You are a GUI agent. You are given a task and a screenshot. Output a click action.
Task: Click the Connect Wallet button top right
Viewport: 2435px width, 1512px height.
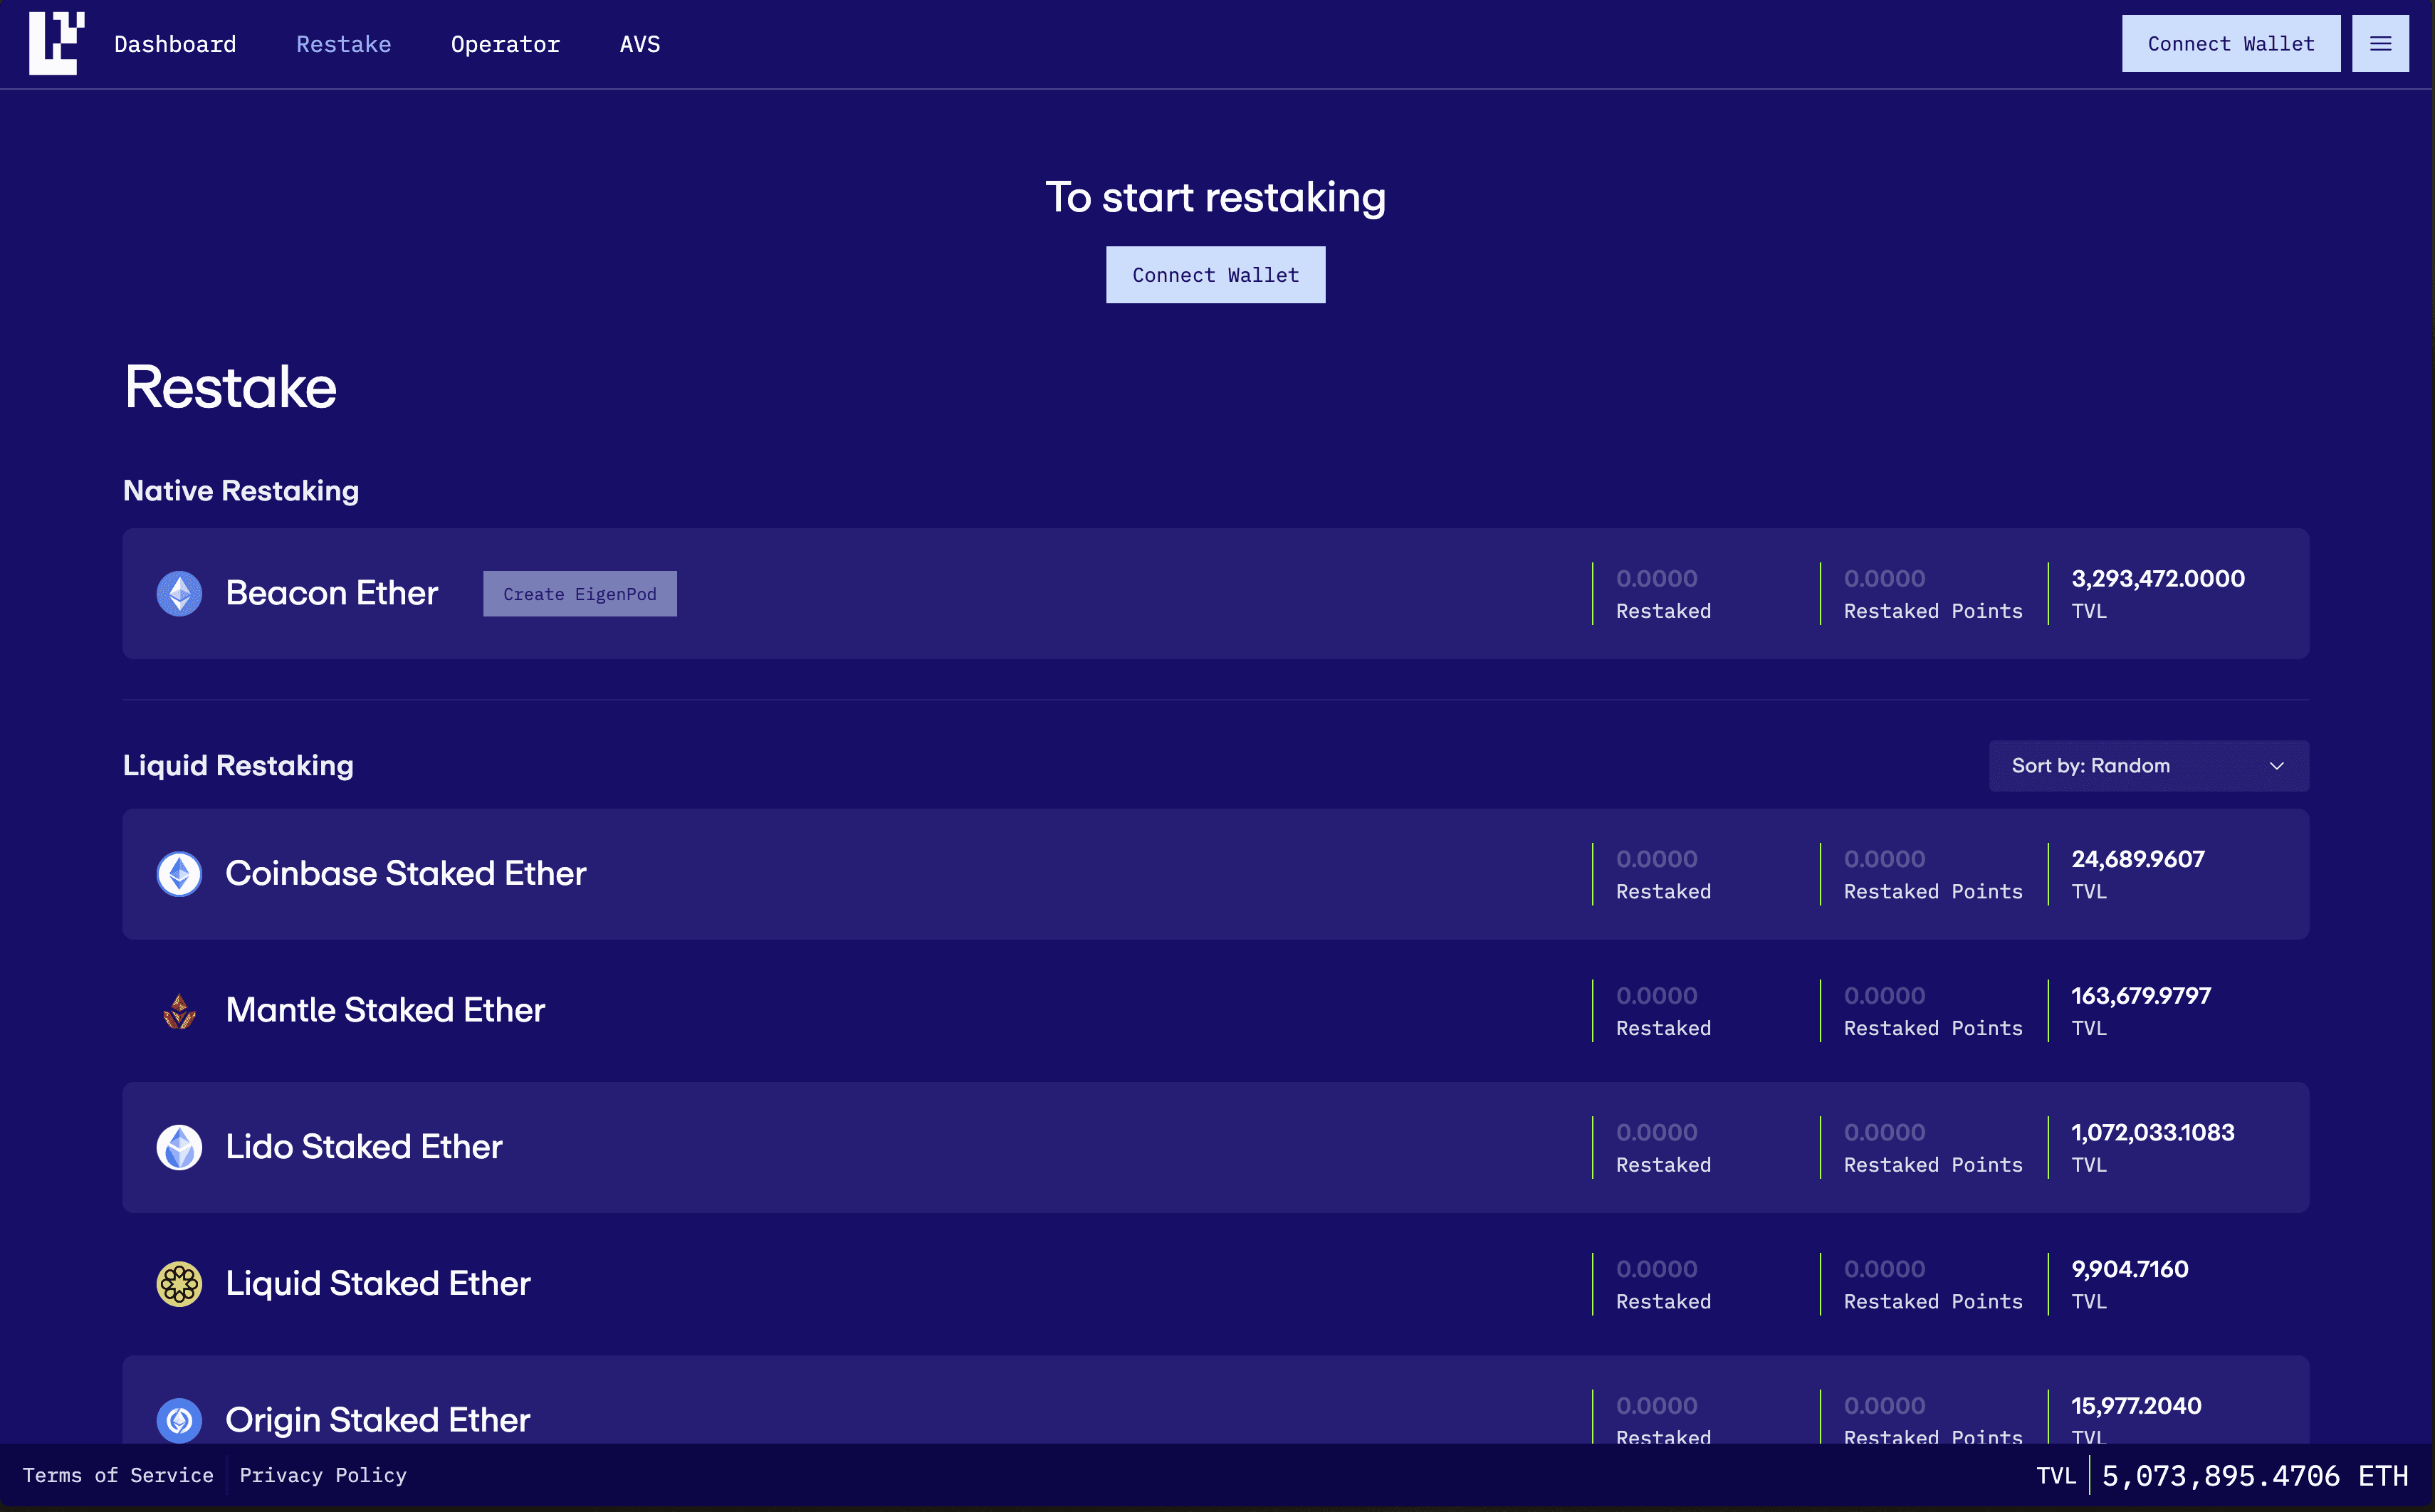[x=2231, y=43]
